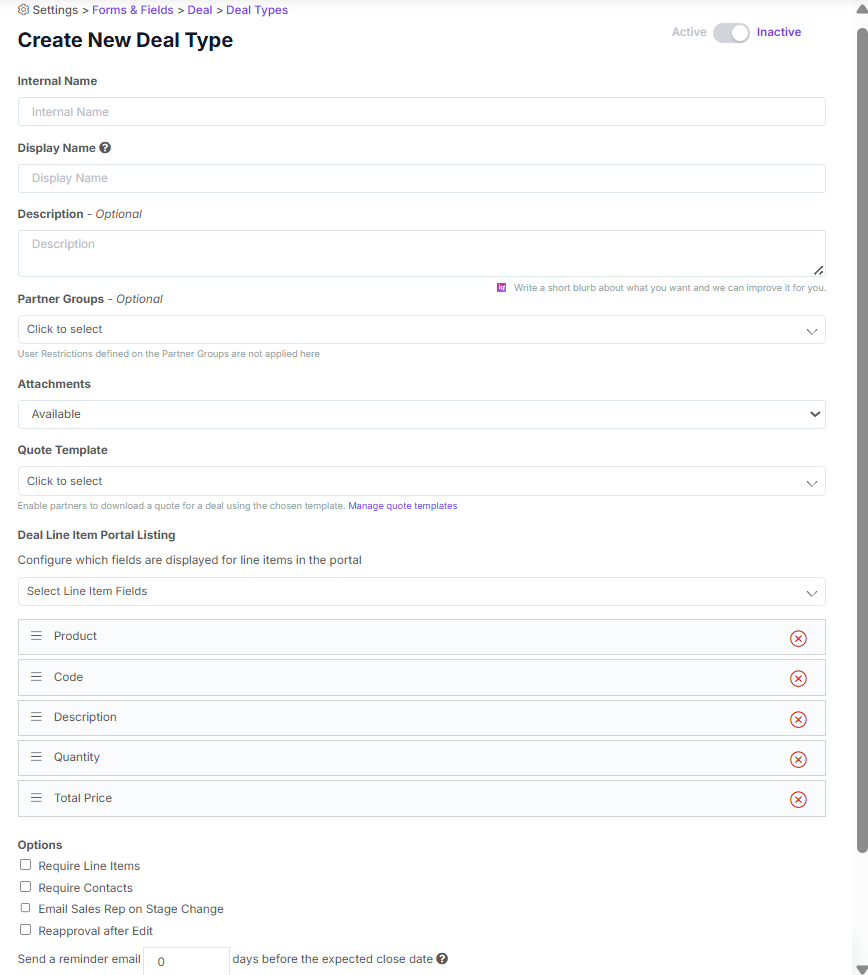The image size is (868, 975).
Task: Grab the drag handle for Description row
Action: (x=37, y=717)
